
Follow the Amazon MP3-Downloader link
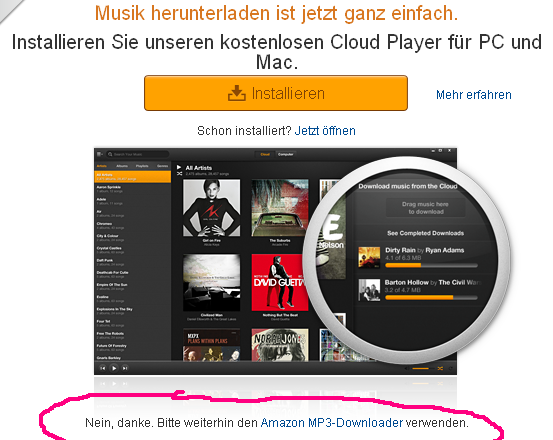tap(332, 422)
